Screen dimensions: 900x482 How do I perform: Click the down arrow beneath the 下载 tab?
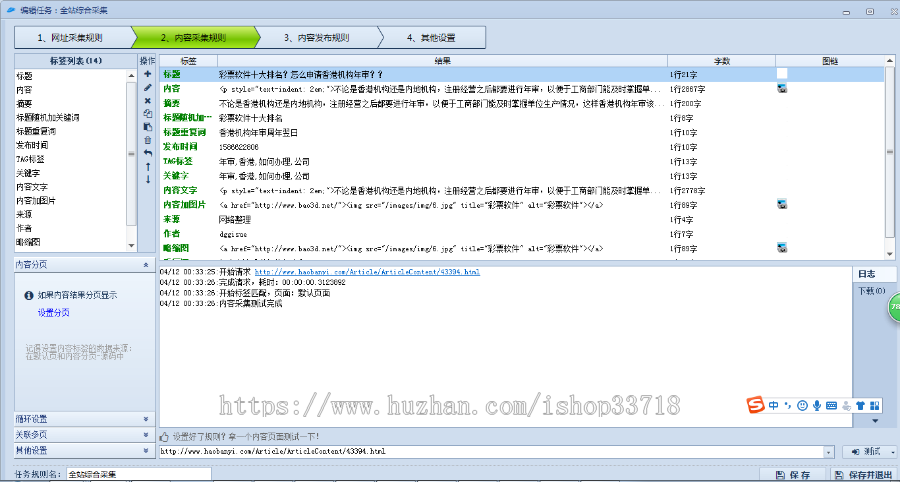[x=875, y=421]
